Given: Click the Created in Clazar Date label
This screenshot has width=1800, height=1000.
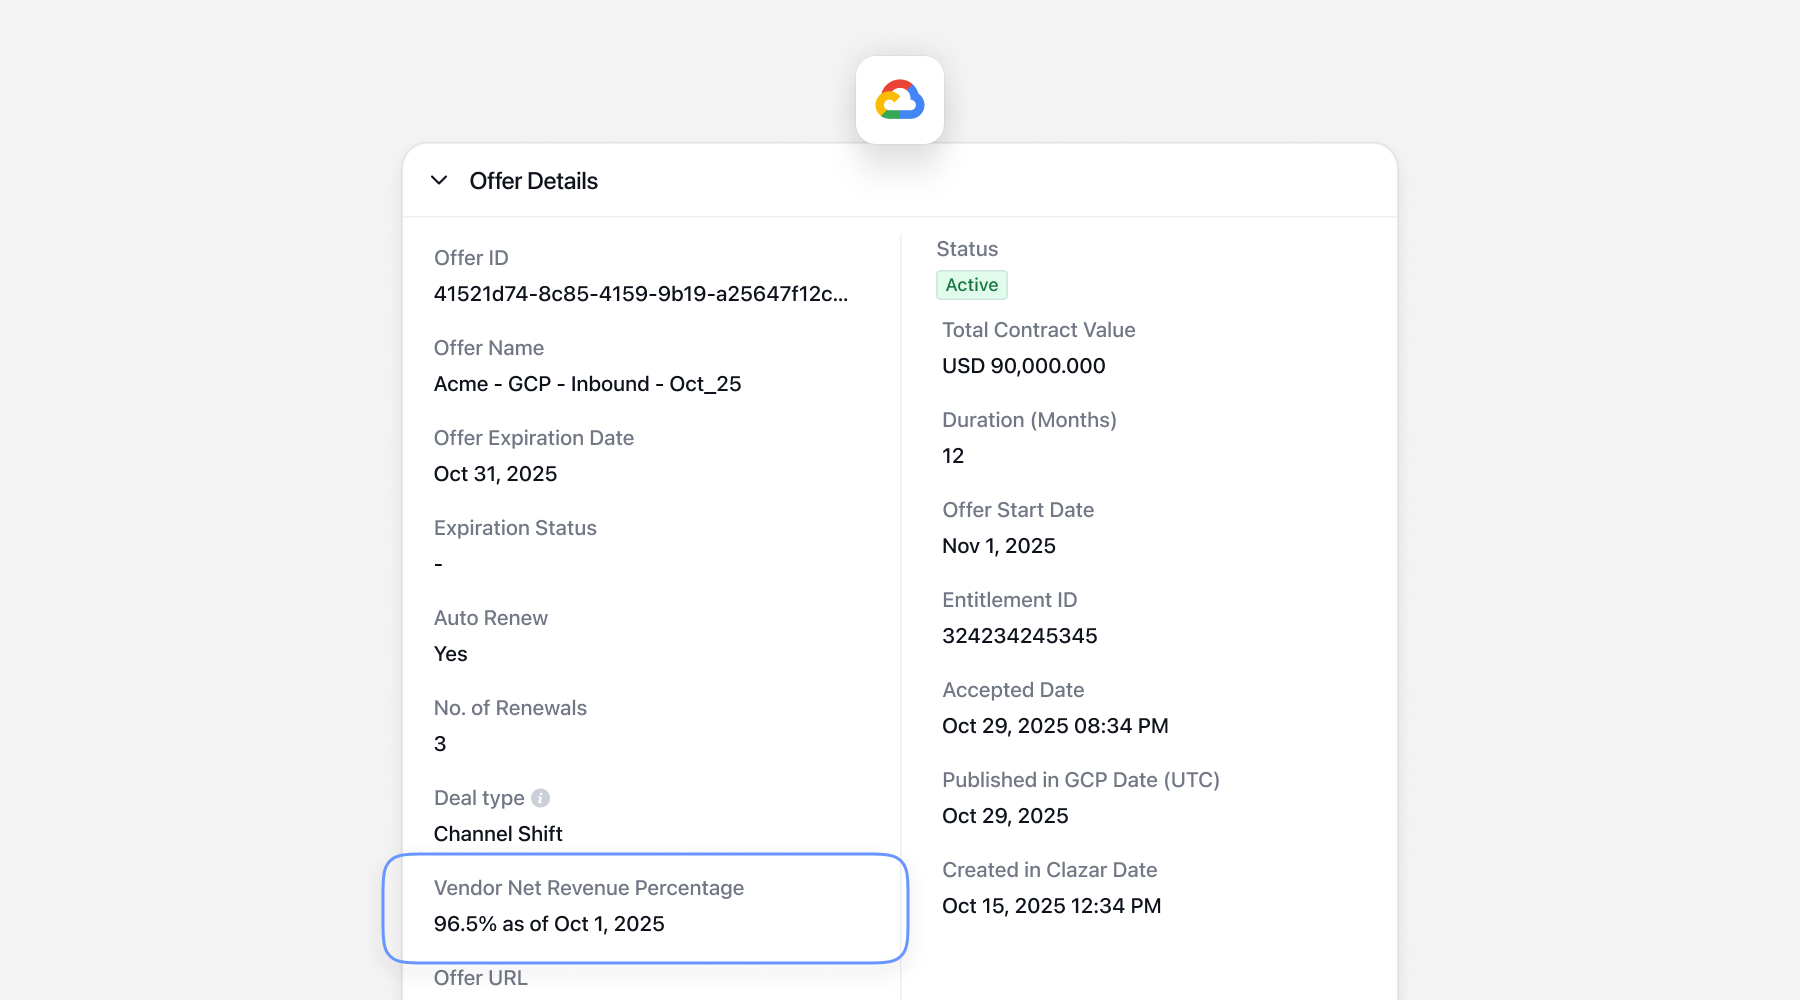Looking at the screenshot, I should 1050,870.
